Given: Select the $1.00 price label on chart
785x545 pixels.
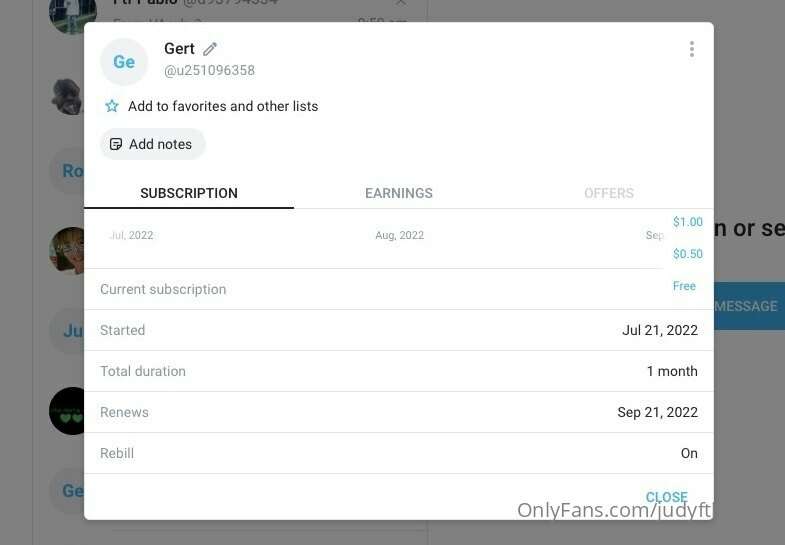Looking at the screenshot, I should 687,222.
